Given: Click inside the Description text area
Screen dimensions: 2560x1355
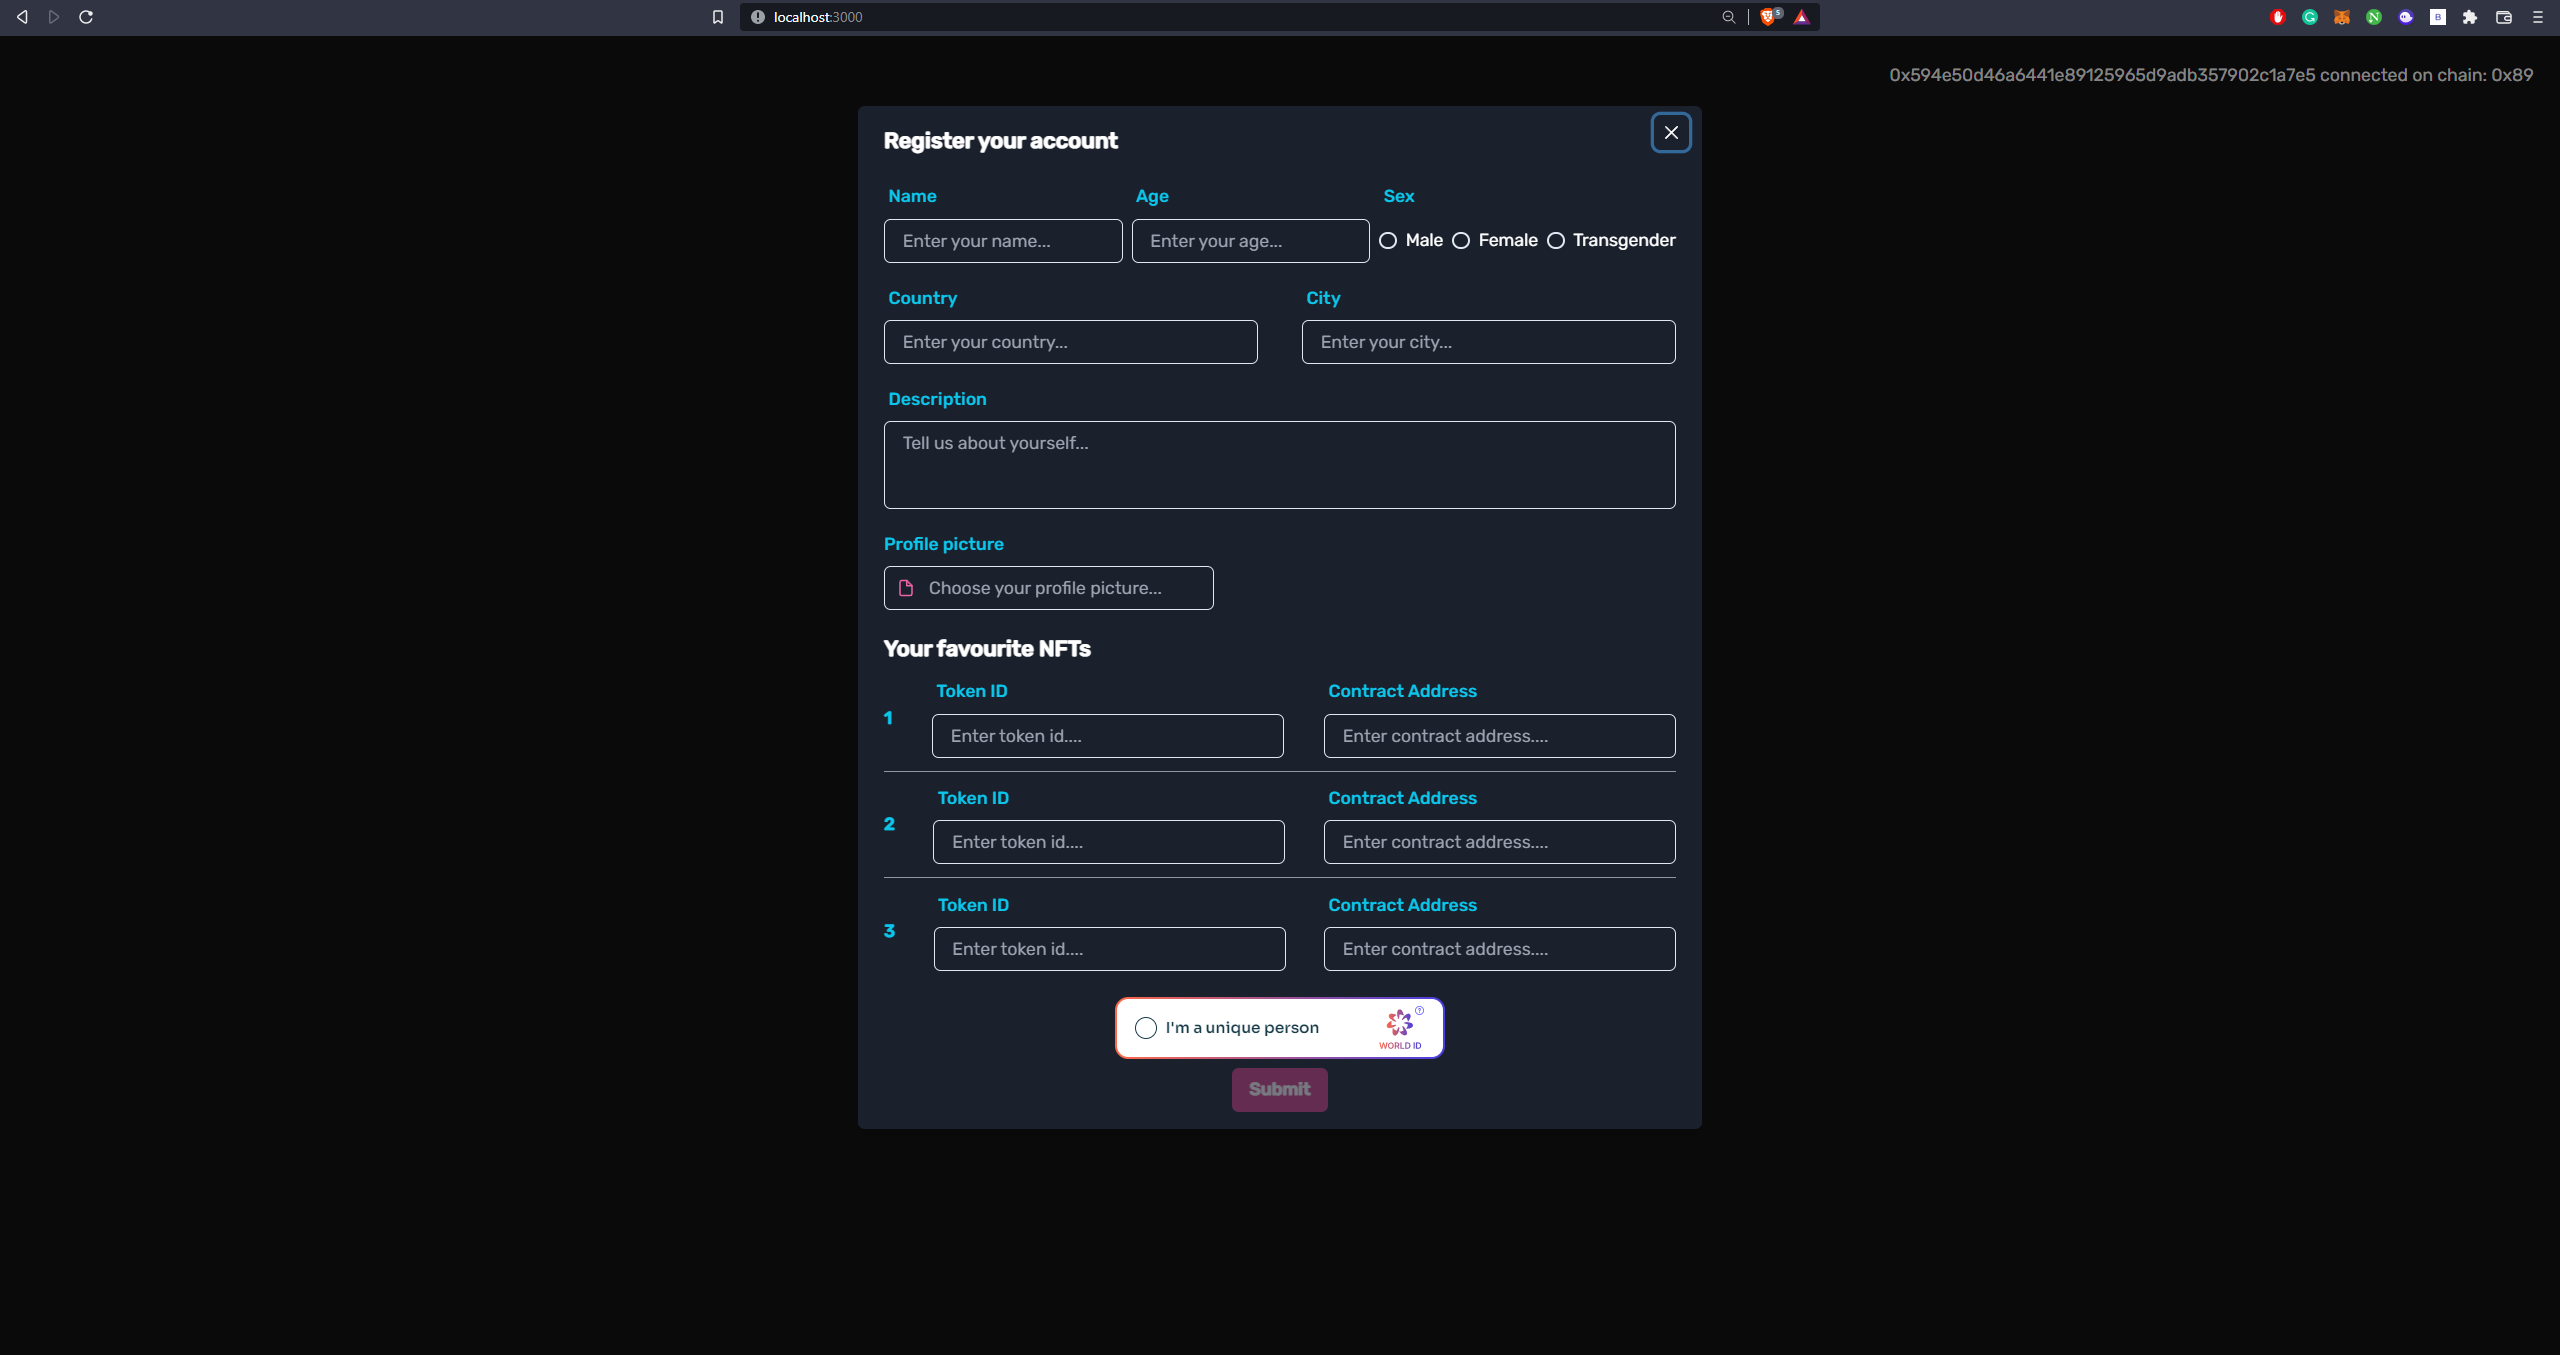Looking at the screenshot, I should click(x=1280, y=465).
